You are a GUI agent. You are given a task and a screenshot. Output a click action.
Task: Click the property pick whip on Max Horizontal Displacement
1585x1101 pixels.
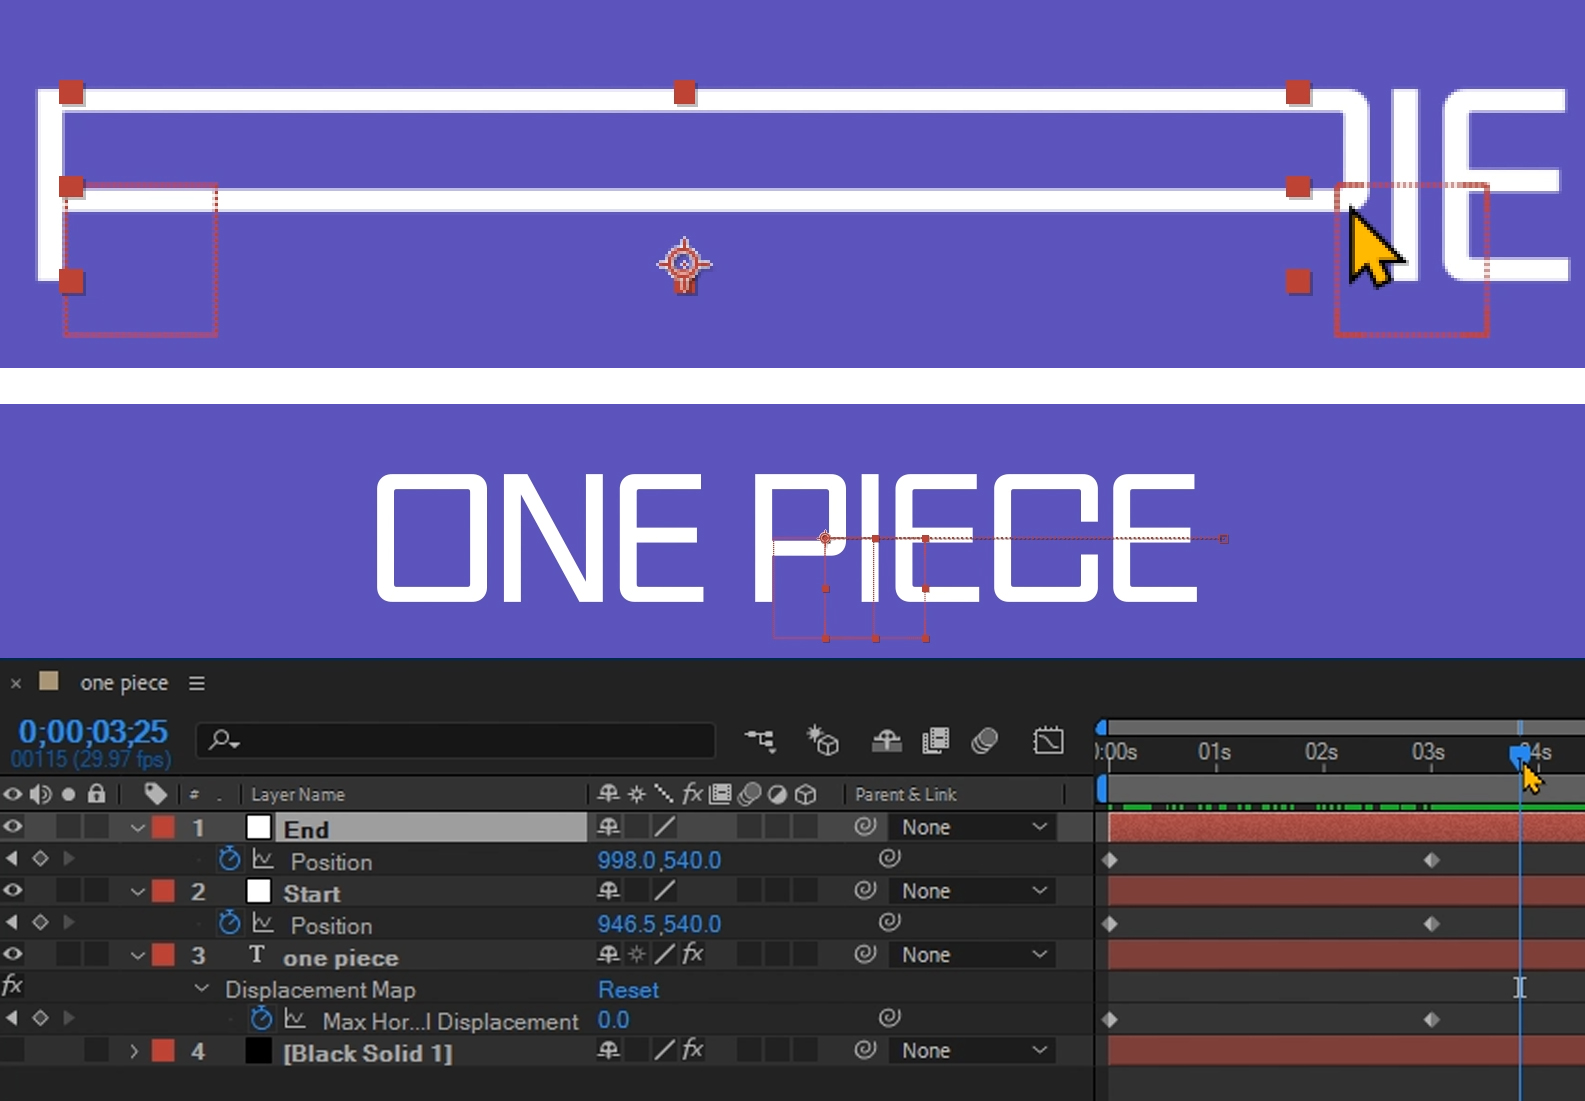point(890,1018)
